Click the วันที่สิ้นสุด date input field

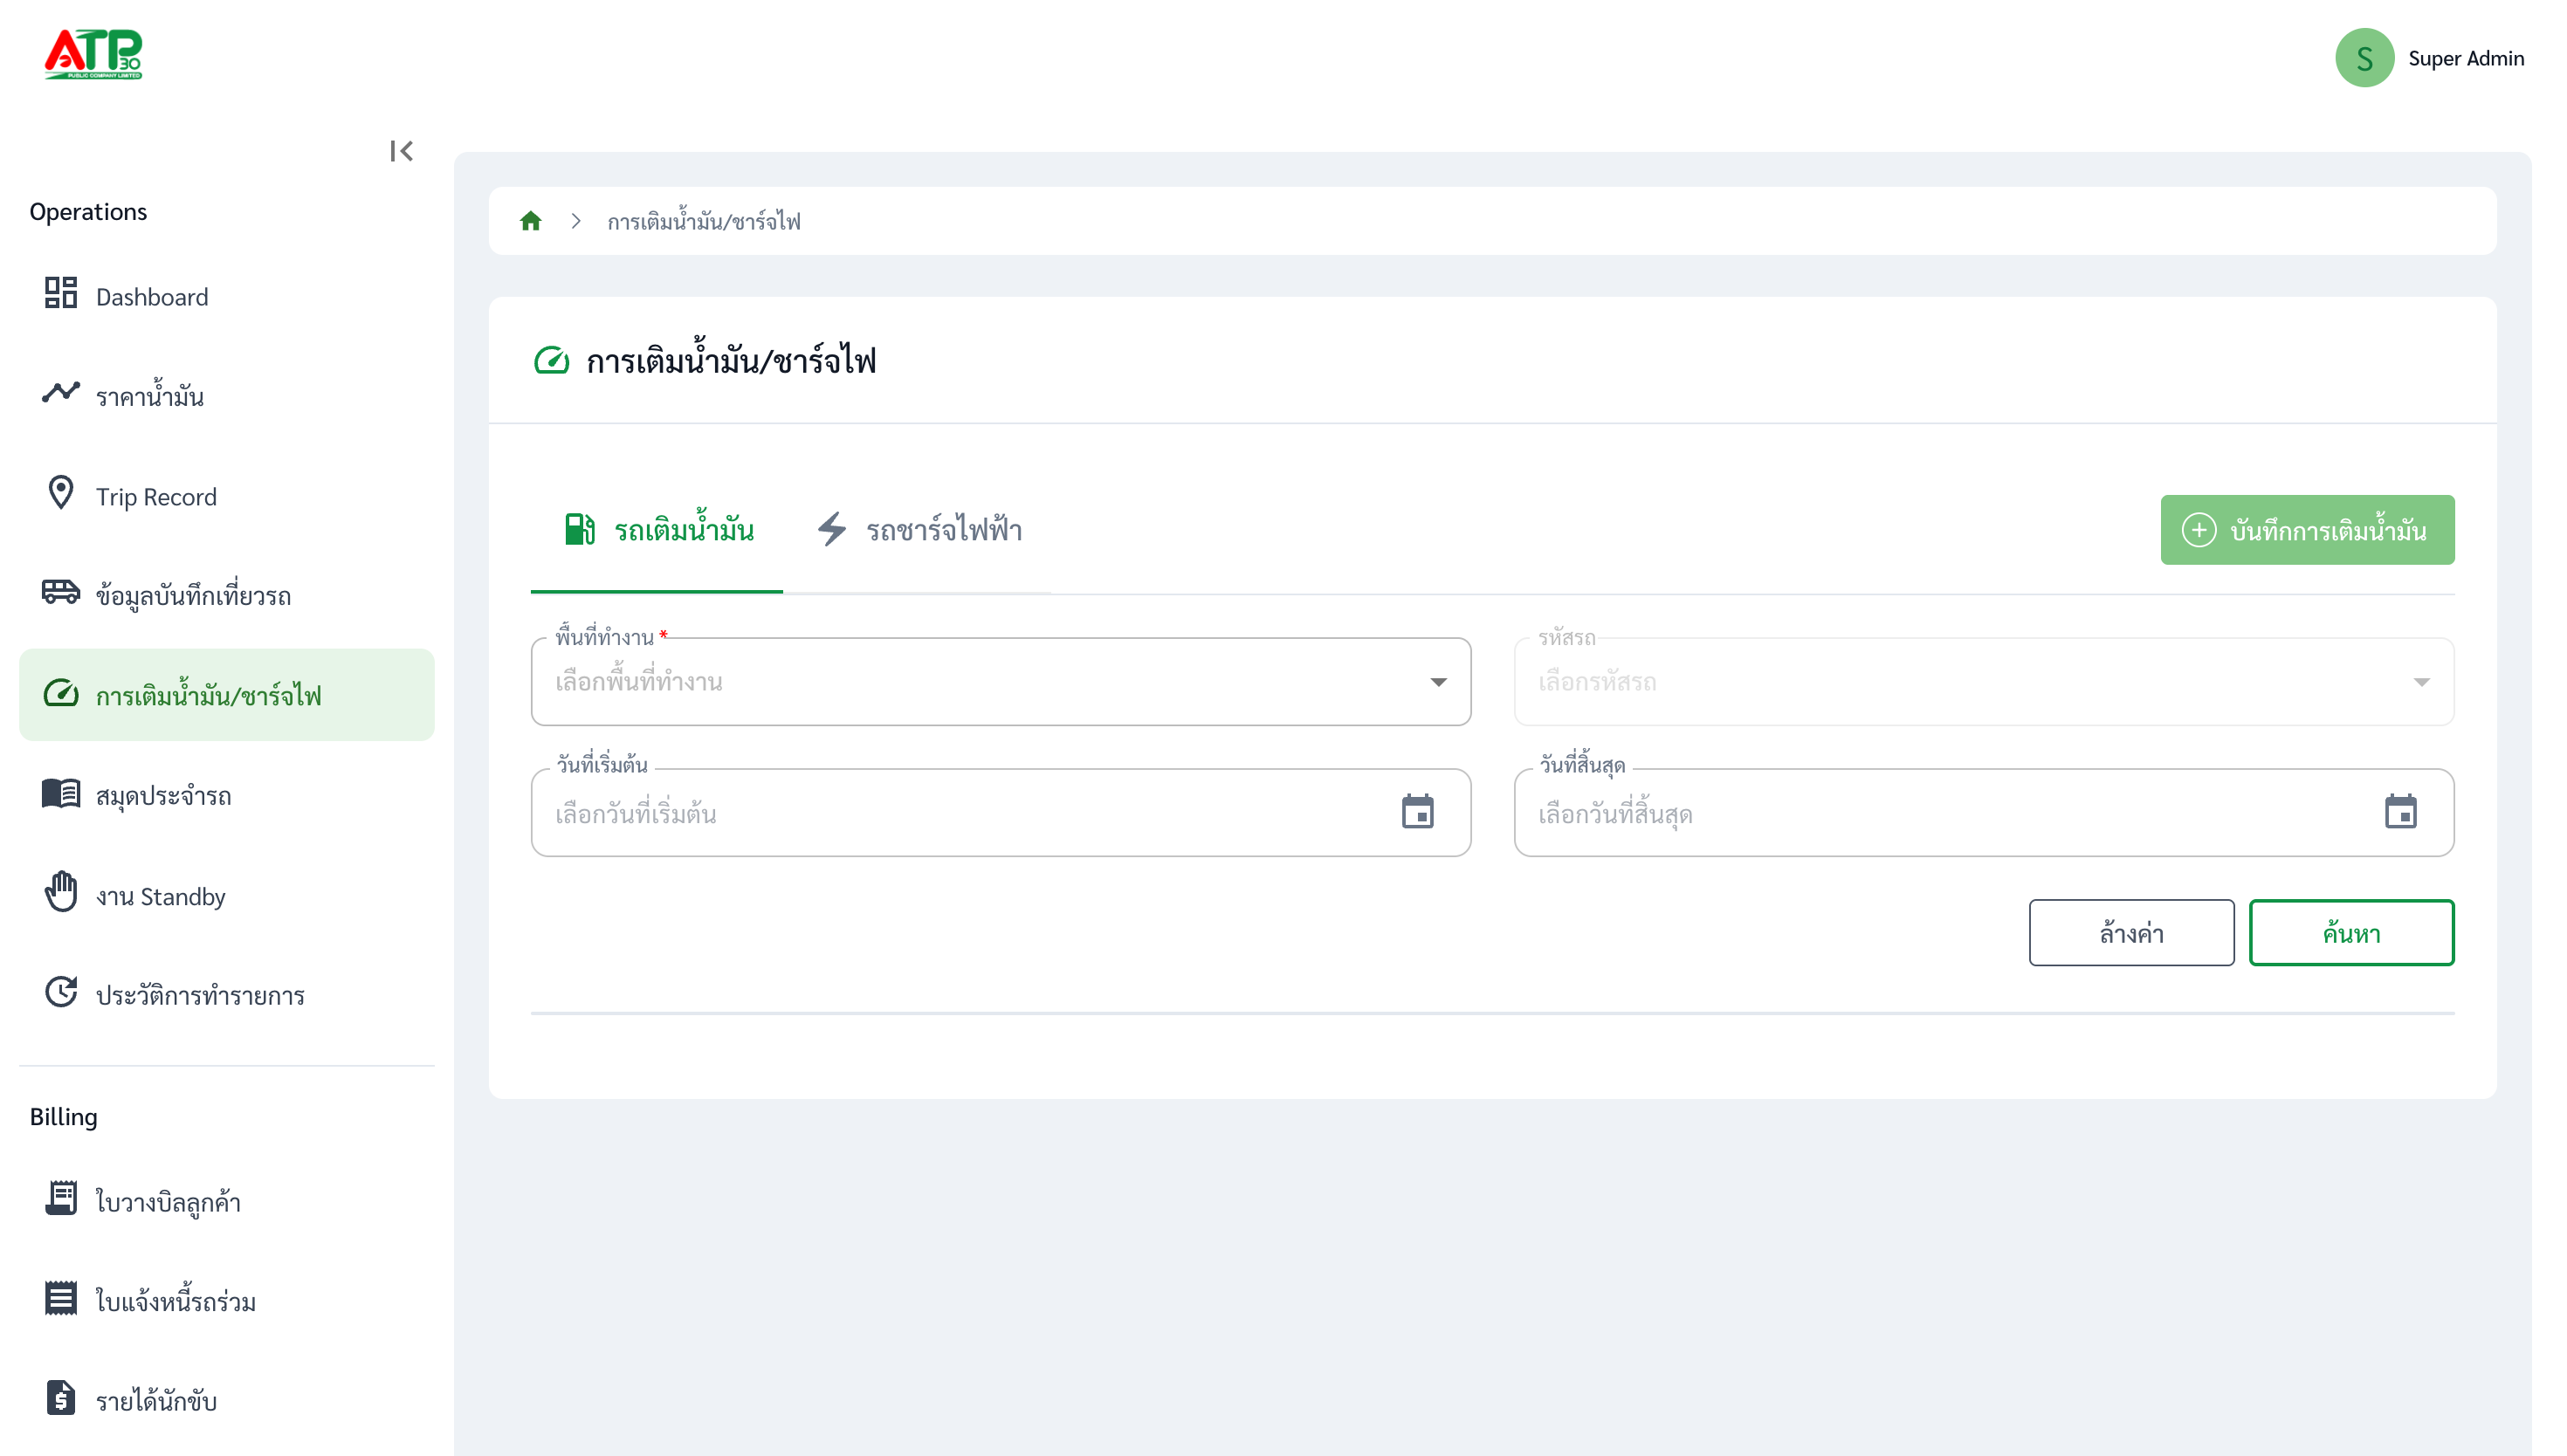(1984, 813)
